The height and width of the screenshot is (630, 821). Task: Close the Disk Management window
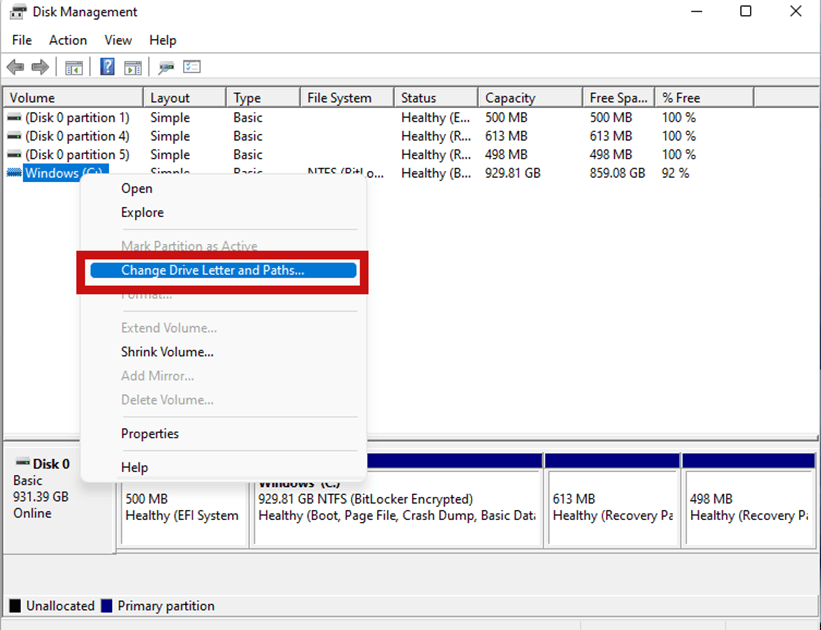click(796, 12)
